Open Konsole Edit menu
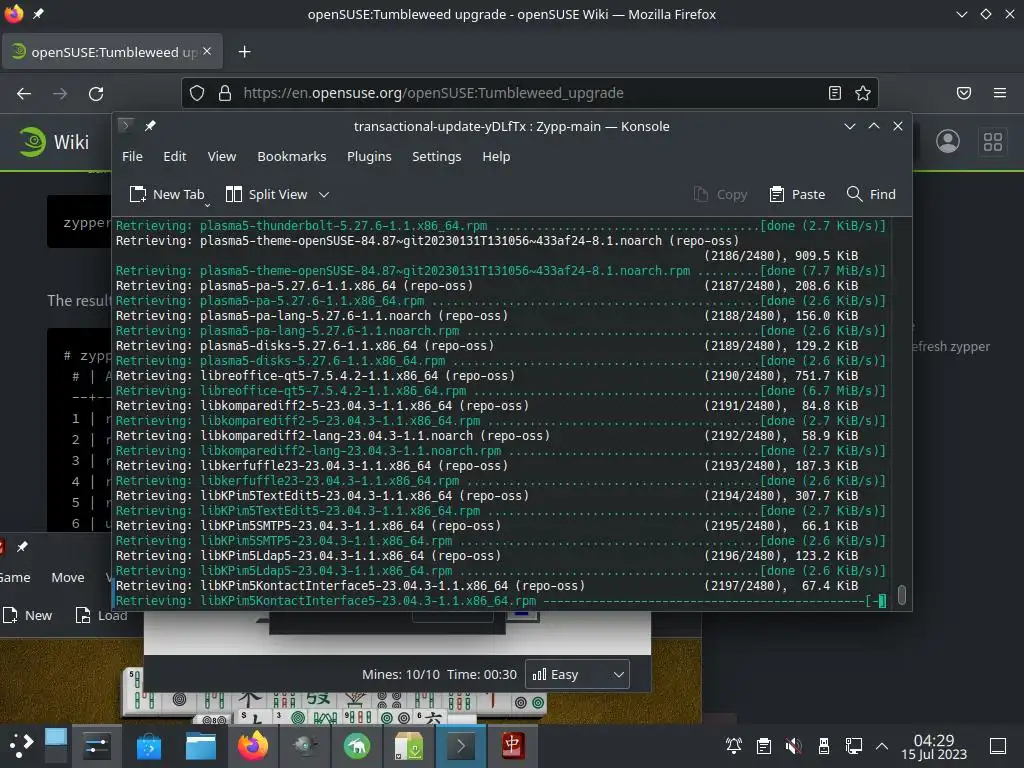 click(x=174, y=157)
